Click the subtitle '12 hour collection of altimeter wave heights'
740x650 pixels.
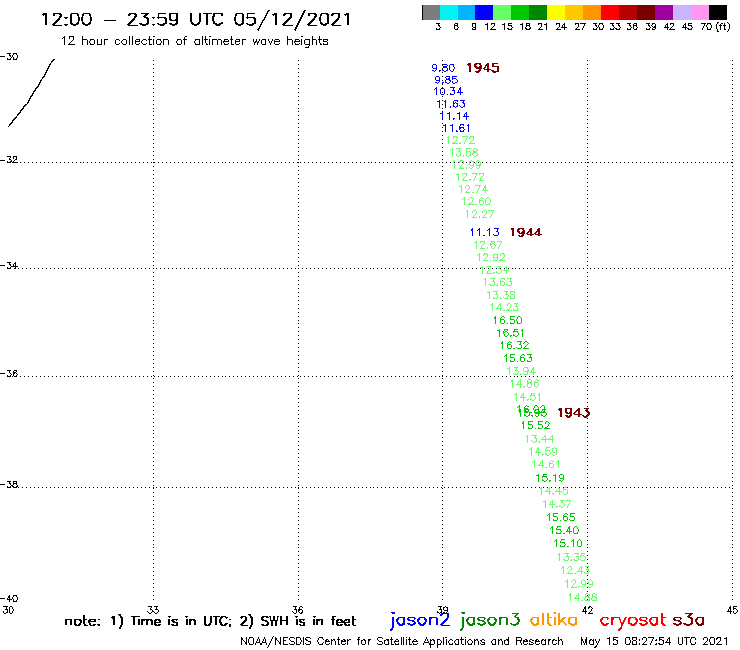[194, 42]
